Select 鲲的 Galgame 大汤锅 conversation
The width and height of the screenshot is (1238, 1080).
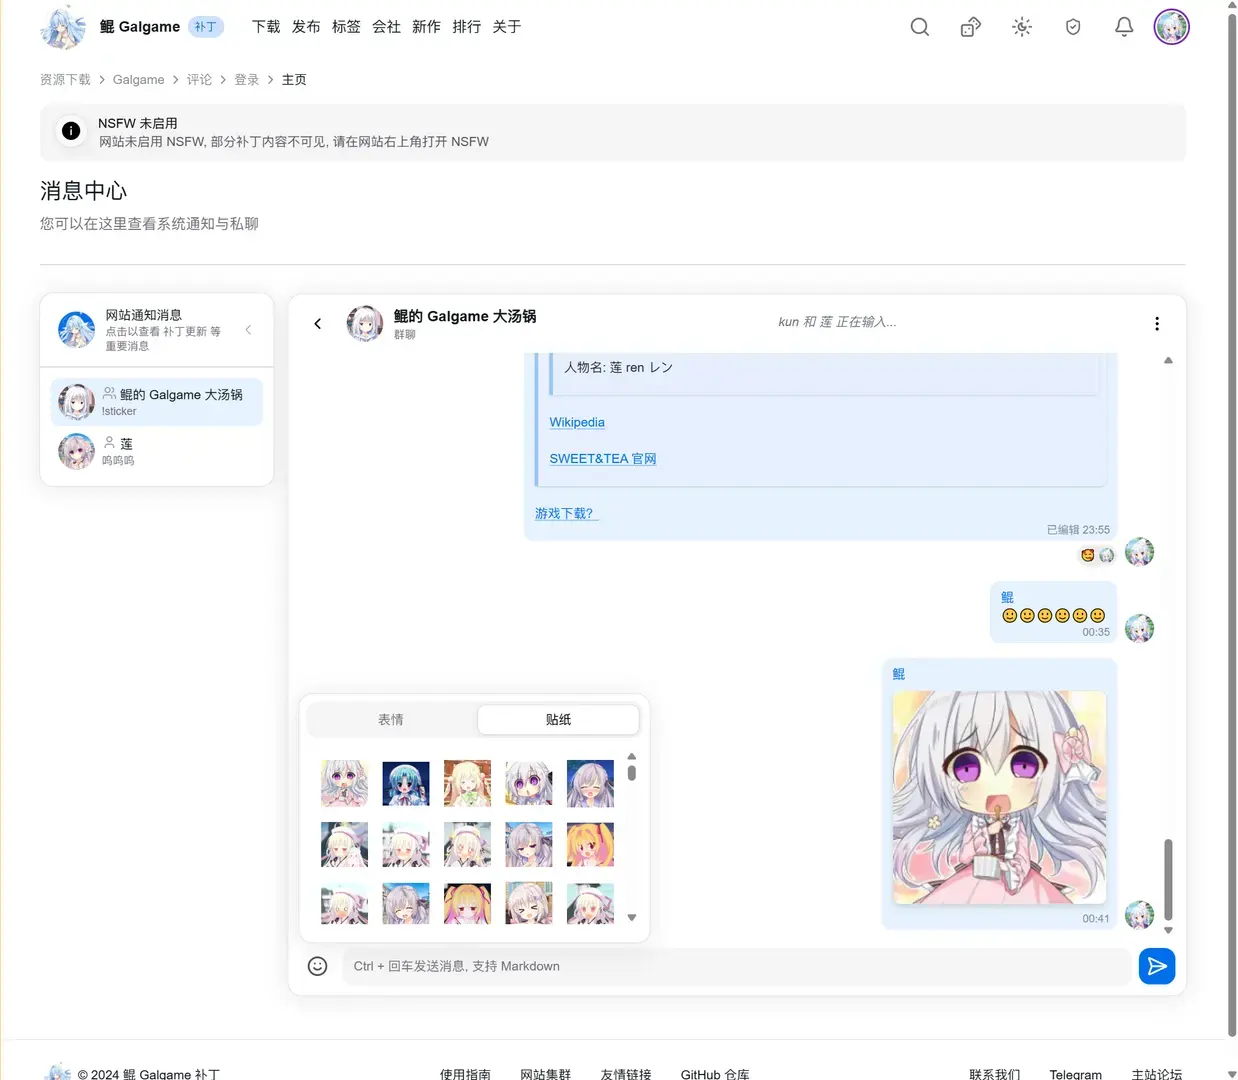point(157,401)
